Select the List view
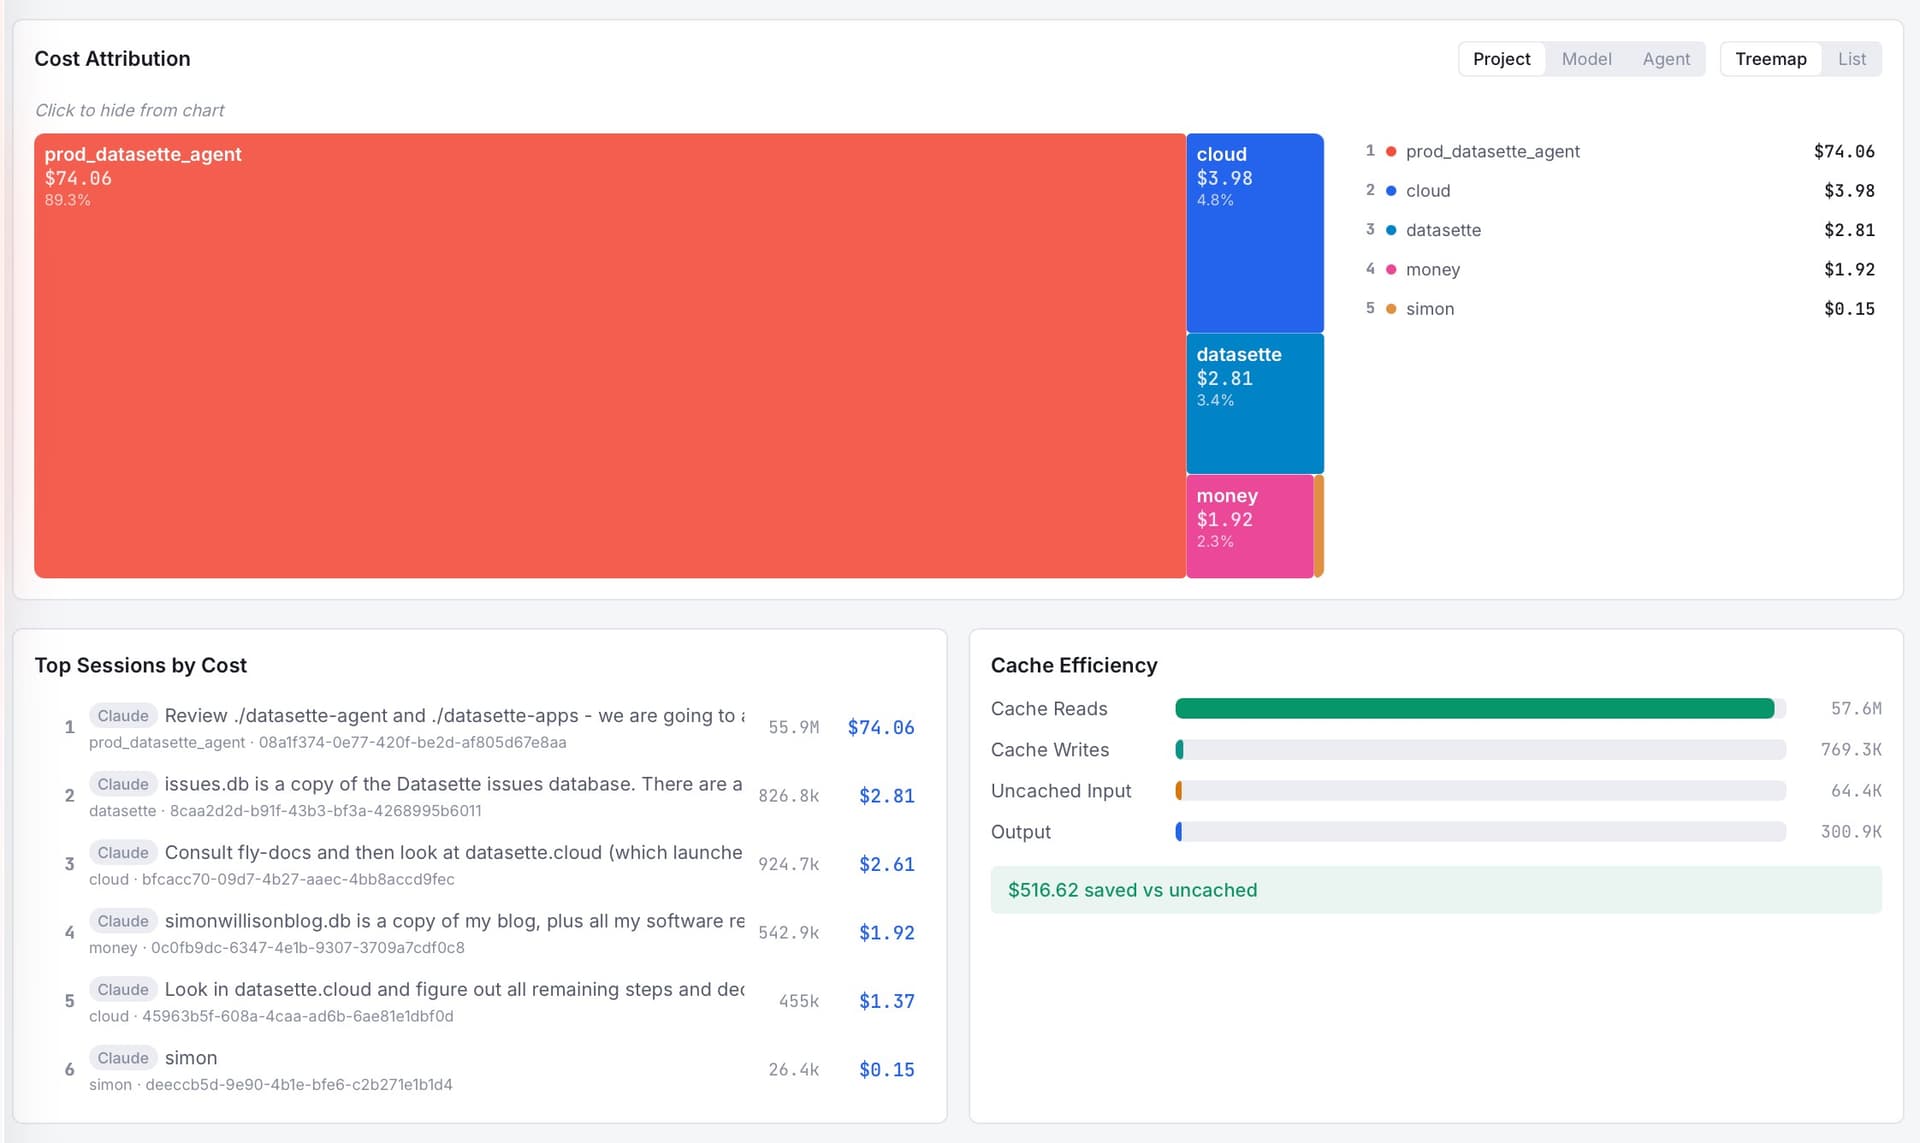Screen dimensions: 1920x1143 point(1851,59)
